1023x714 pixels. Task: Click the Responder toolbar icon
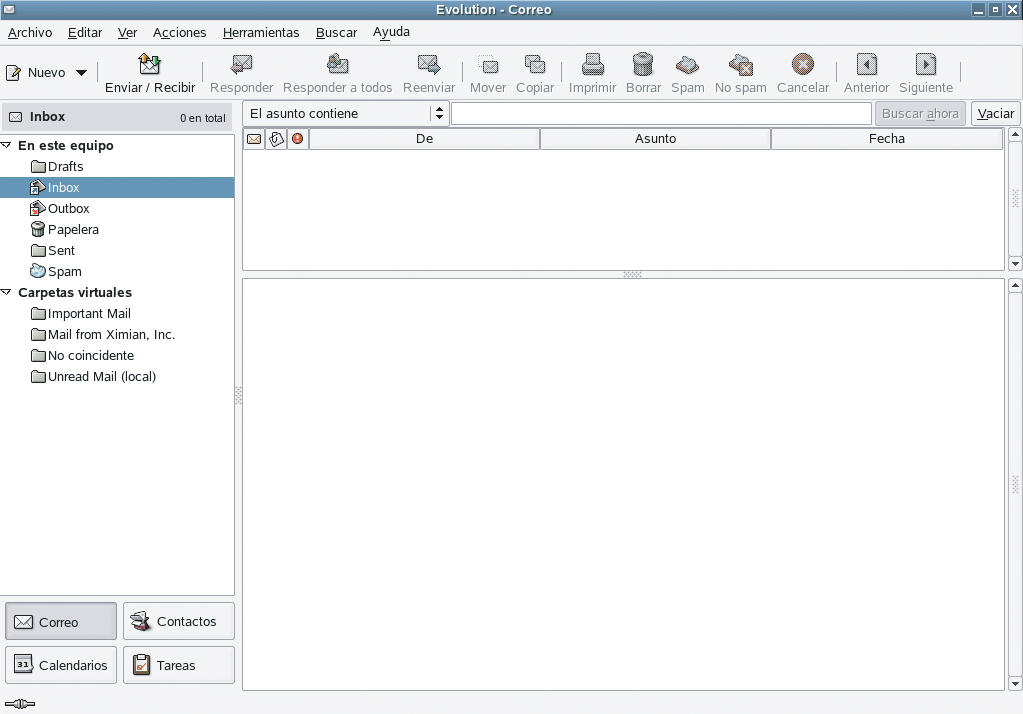coord(241,64)
